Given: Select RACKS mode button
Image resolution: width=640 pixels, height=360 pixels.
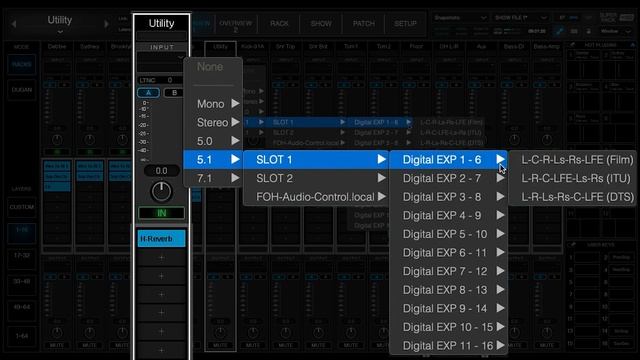Looking at the screenshot, I should point(22,64).
